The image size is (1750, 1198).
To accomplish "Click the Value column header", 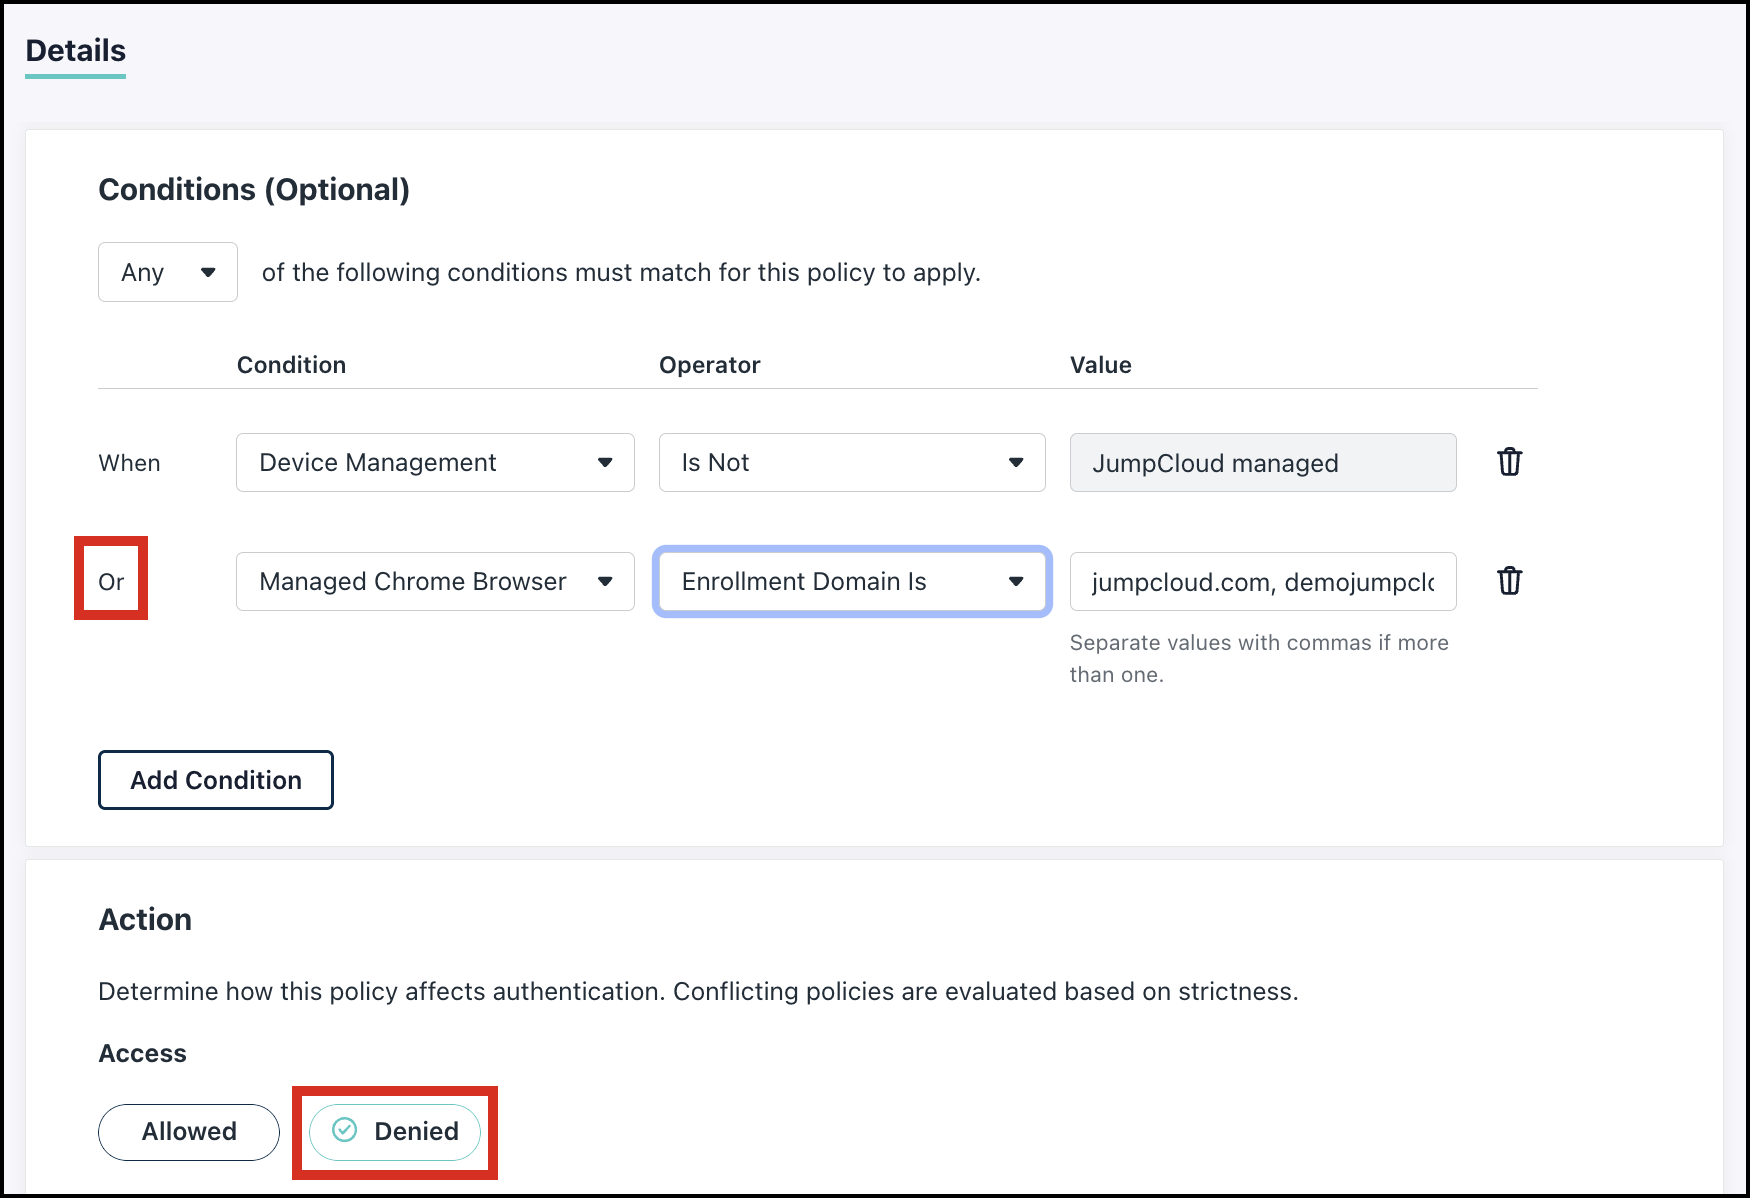I will 1101,365.
